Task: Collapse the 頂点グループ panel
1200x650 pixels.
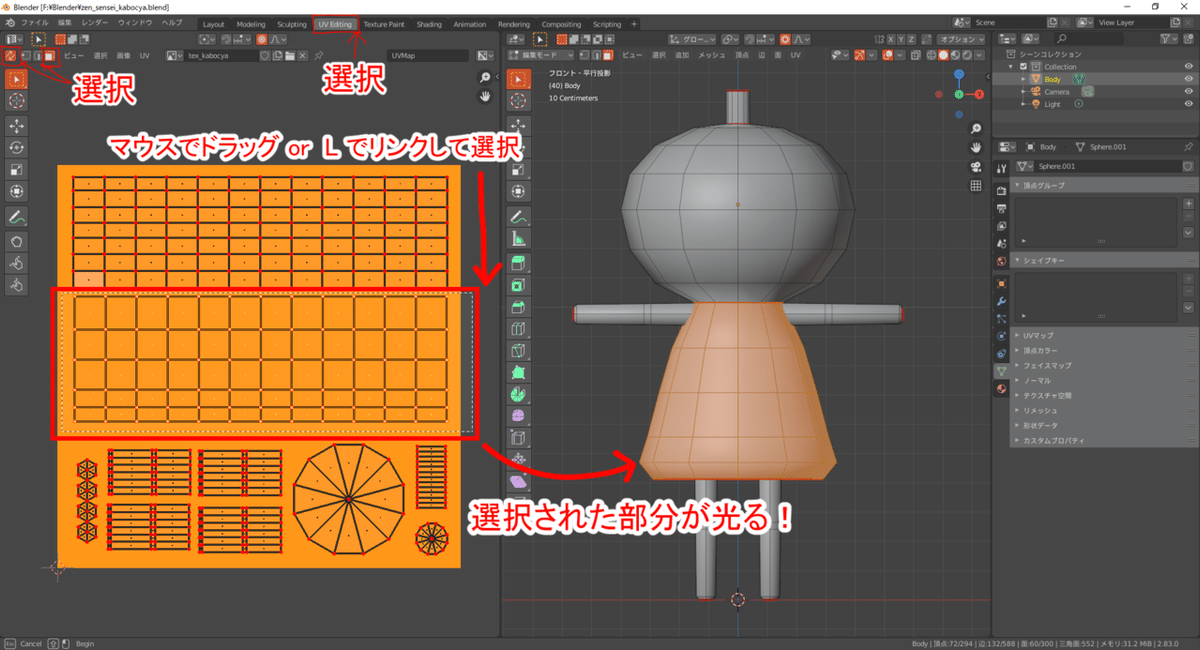Action: 1018,184
